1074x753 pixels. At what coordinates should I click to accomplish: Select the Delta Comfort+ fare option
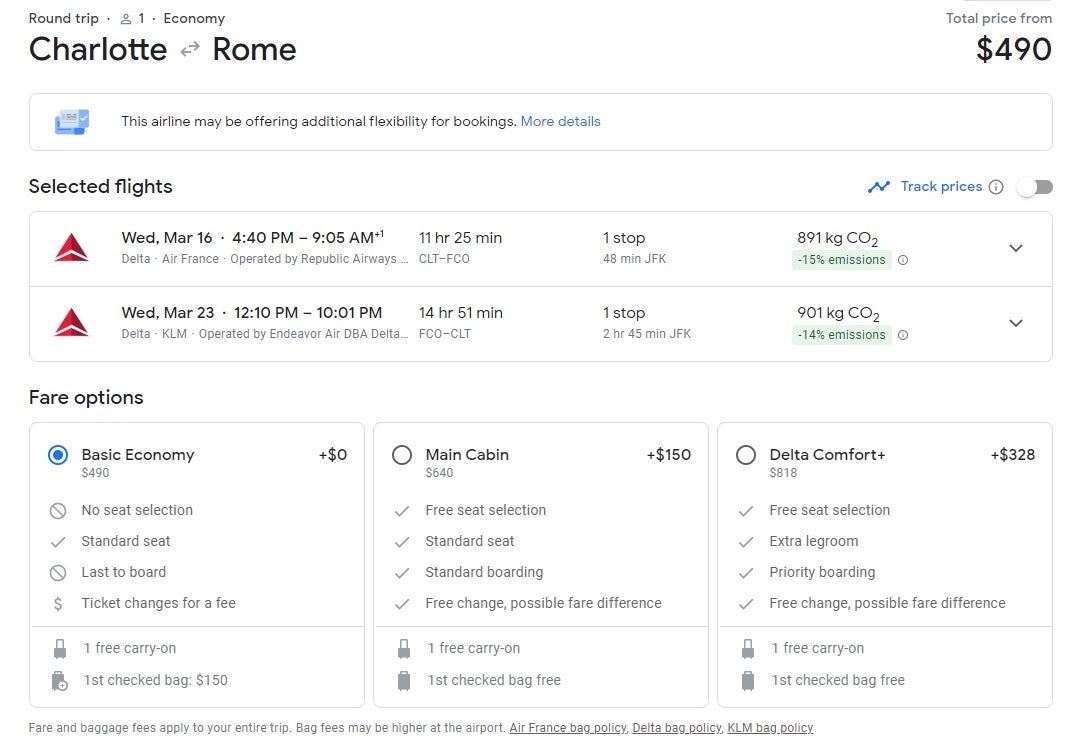[x=746, y=455]
